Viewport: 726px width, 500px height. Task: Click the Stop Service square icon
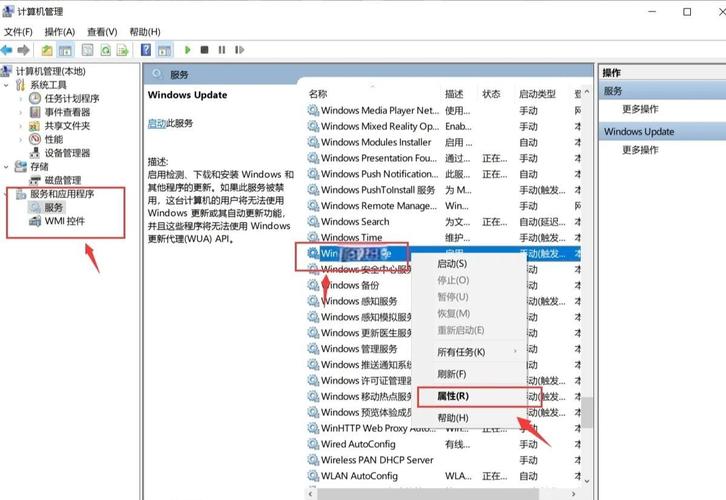coord(204,49)
